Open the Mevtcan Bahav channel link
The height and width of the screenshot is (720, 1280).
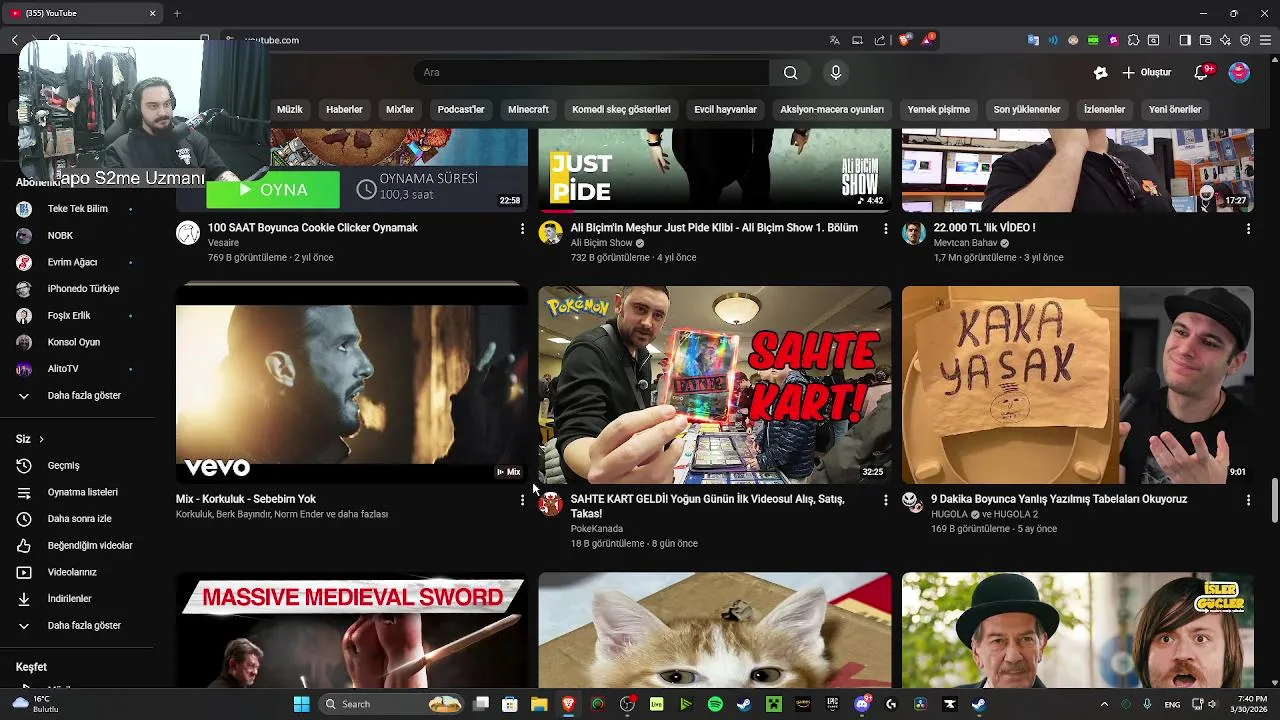click(x=965, y=243)
